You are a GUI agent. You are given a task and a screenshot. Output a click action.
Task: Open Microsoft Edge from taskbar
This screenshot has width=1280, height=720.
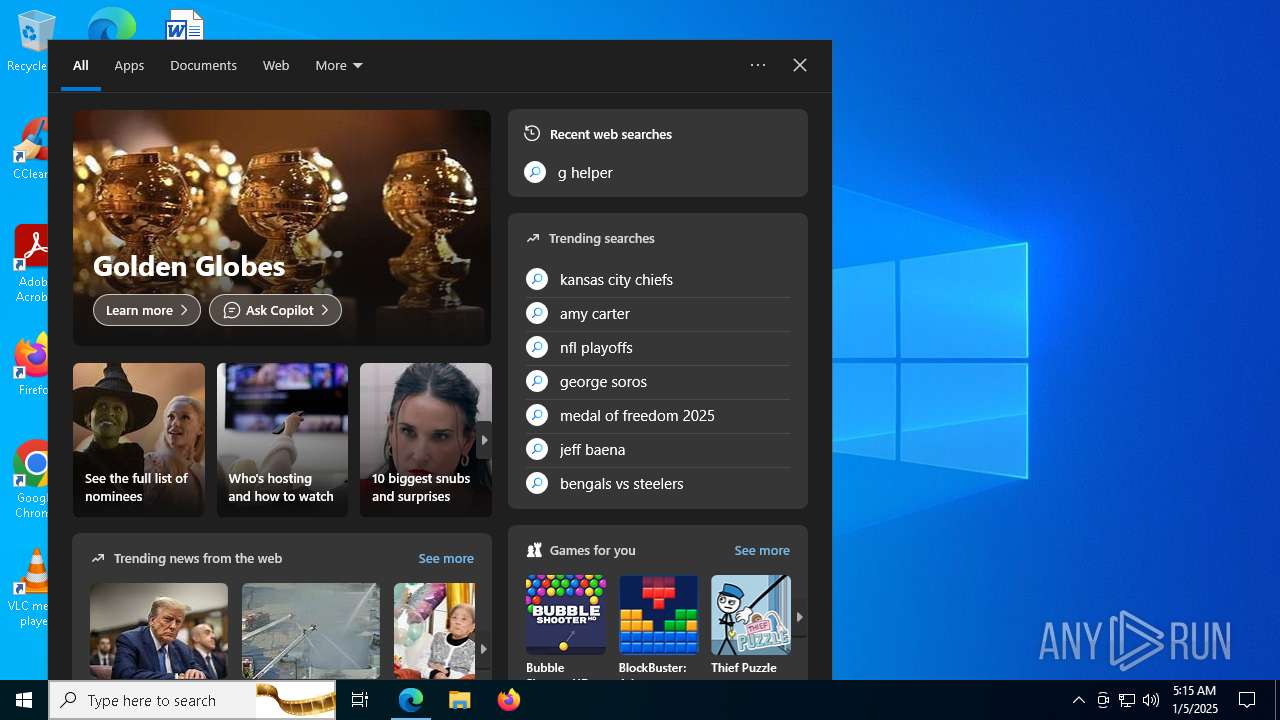pyautogui.click(x=411, y=700)
